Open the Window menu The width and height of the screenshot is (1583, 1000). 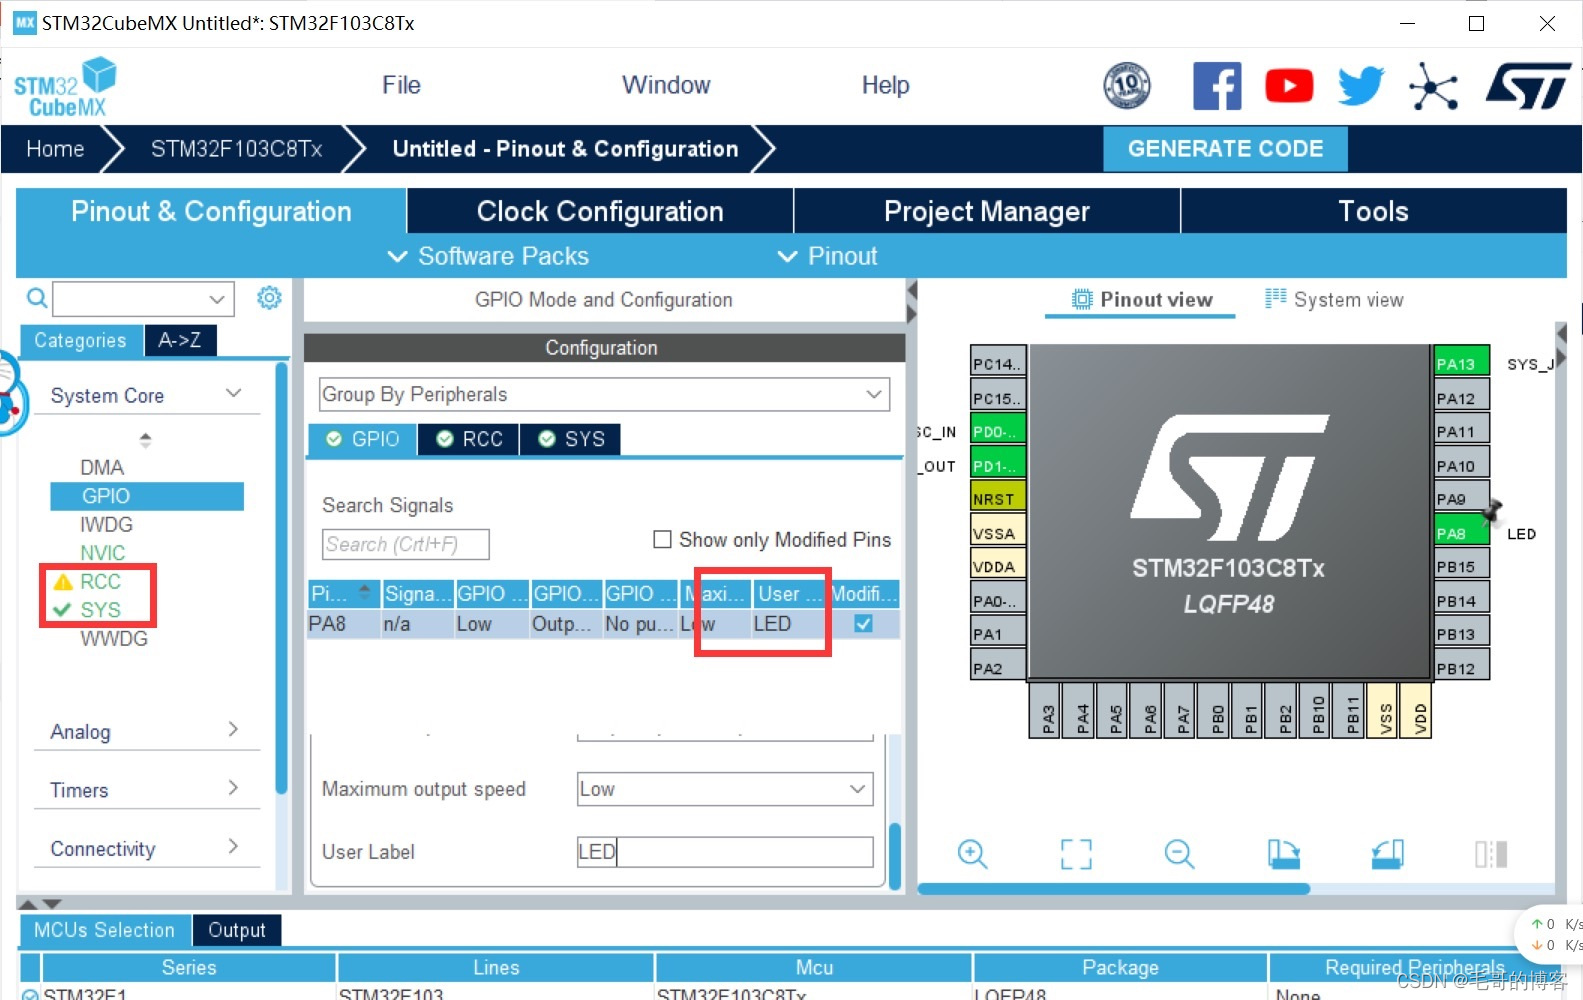[x=666, y=85]
